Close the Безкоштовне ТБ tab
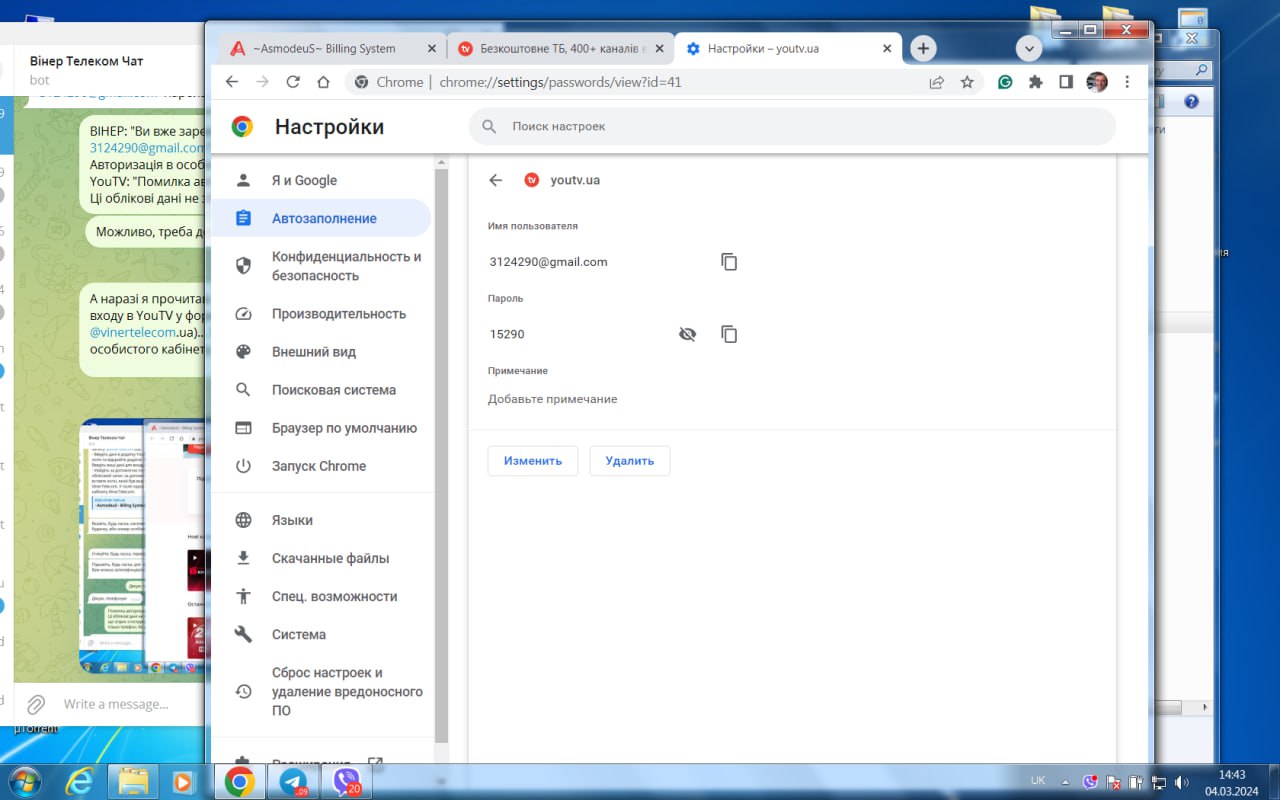This screenshot has width=1280, height=800. click(660, 48)
